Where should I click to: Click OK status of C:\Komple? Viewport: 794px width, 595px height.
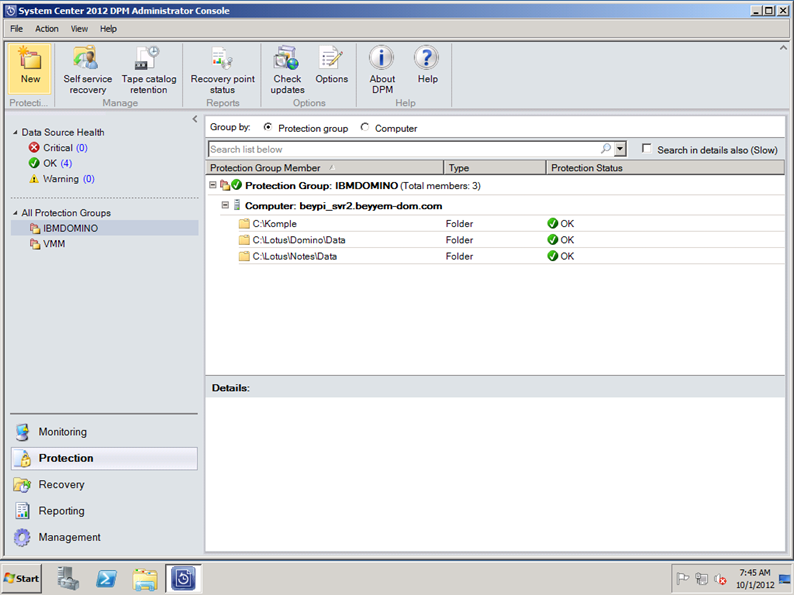coord(561,224)
